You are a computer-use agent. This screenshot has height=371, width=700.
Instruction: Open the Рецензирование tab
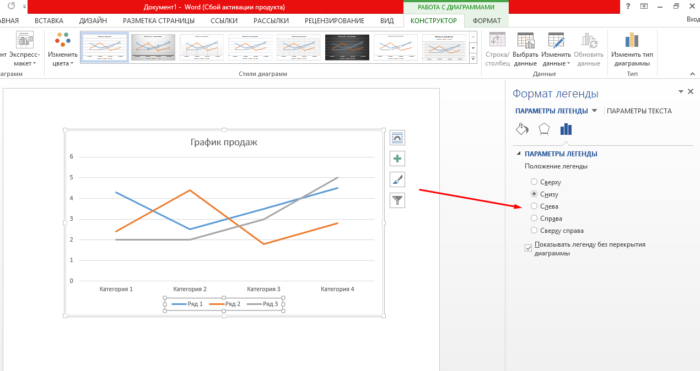(334, 21)
